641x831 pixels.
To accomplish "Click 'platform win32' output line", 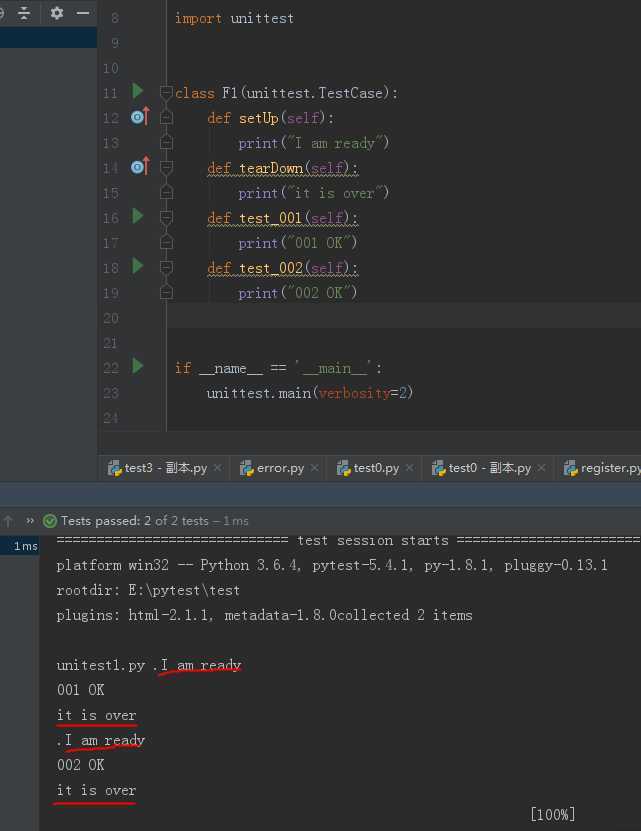I will (x=332, y=565).
